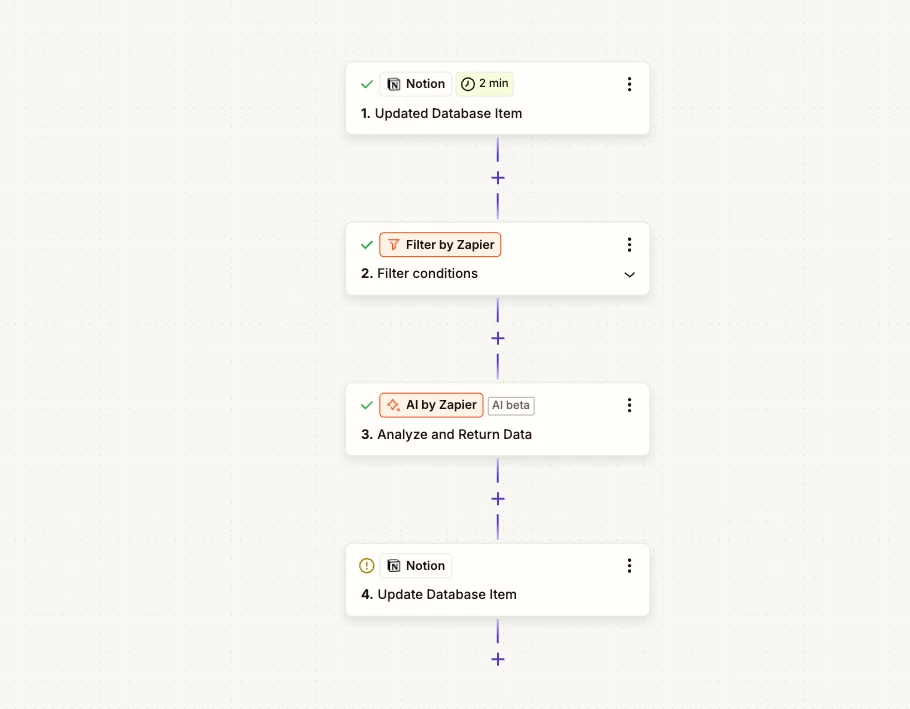The height and width of the screenshot is (709, 910).
Task: Click the Filter by Zapier badge
Action: [440, 245]
